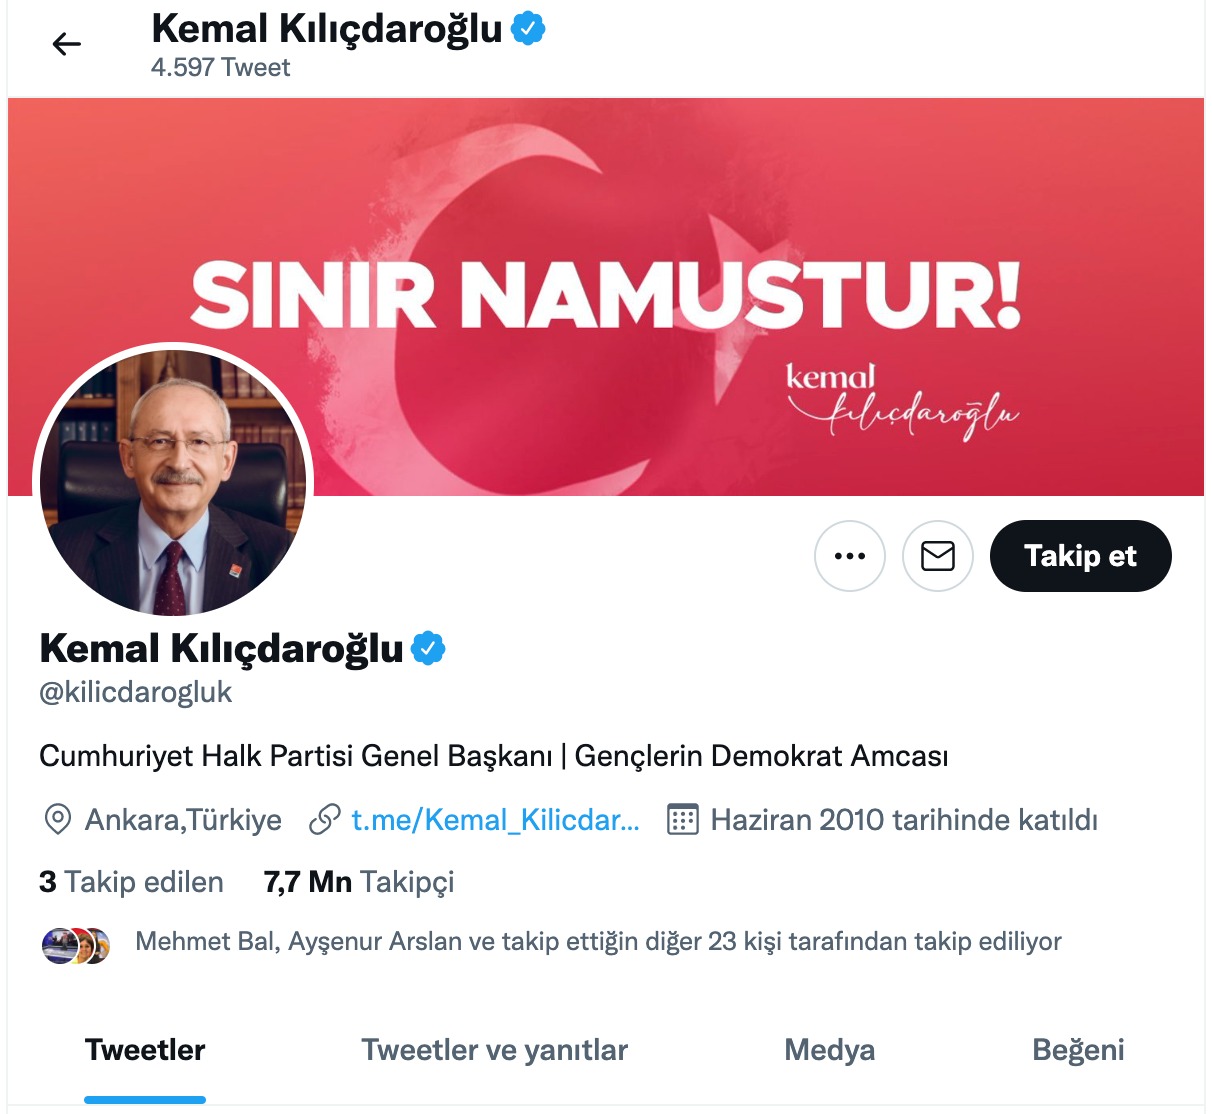
Task: Open the three-dot more options menu
Action: point(850,556)
